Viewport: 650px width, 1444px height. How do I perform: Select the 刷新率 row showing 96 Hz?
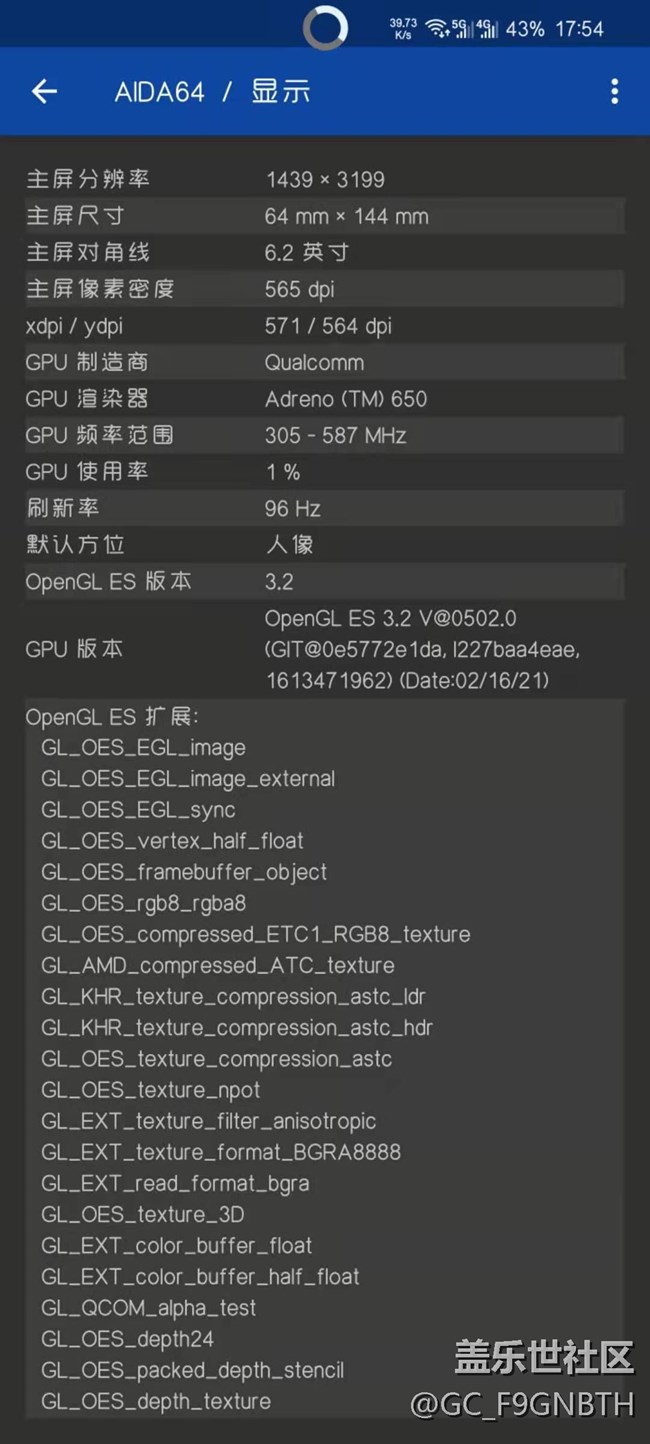[x=325, y=508]
